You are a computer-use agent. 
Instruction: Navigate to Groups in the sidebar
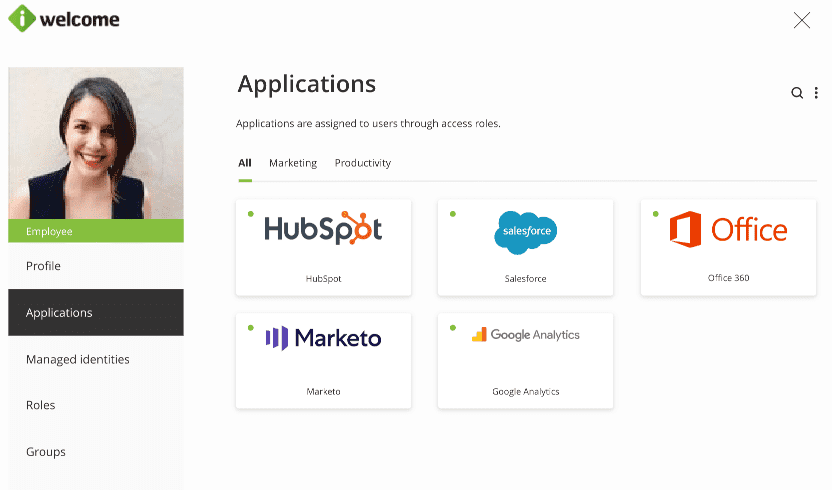pyautogui.click(x=46, y=452)
